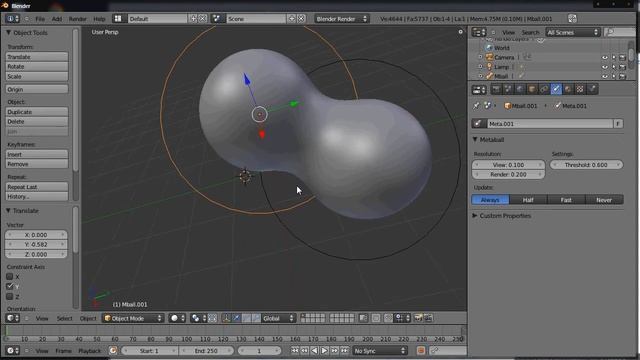
Task: Toggle the F fake user button for Meta.001
Action: click(618, 123)
